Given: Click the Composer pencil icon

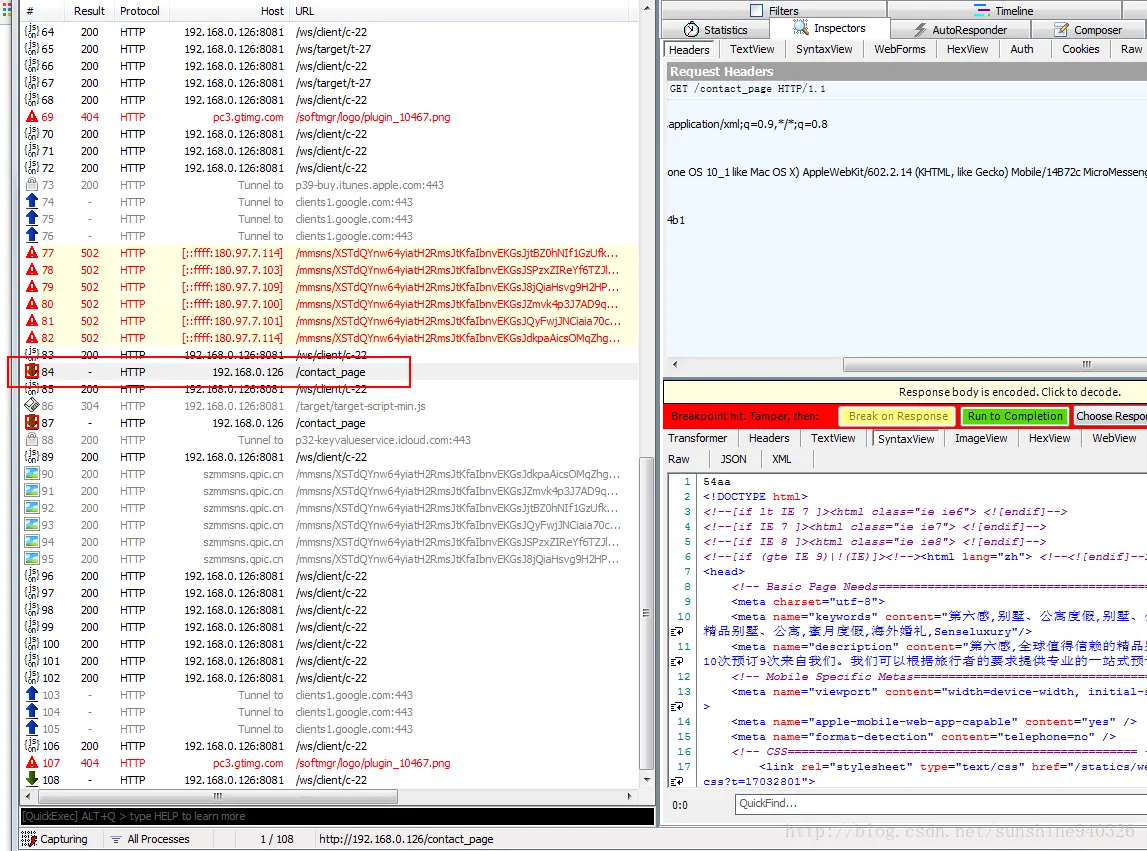Looking at the screenshot, I should tap(1061, 30).
